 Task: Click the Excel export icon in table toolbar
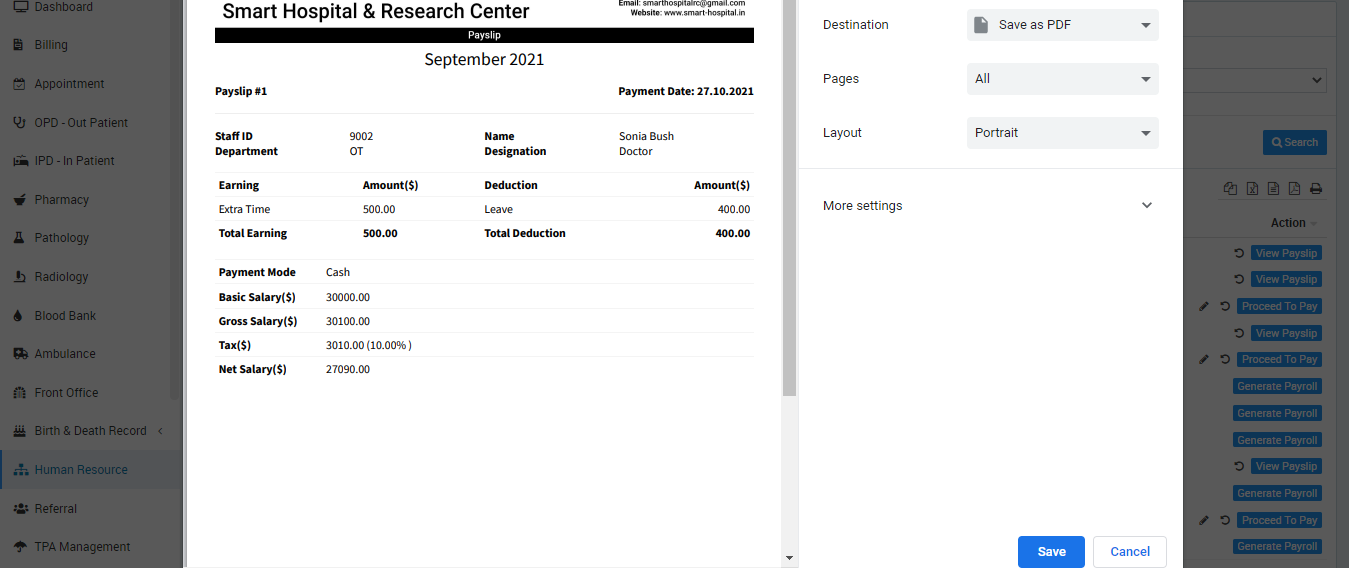[1251, 189]
